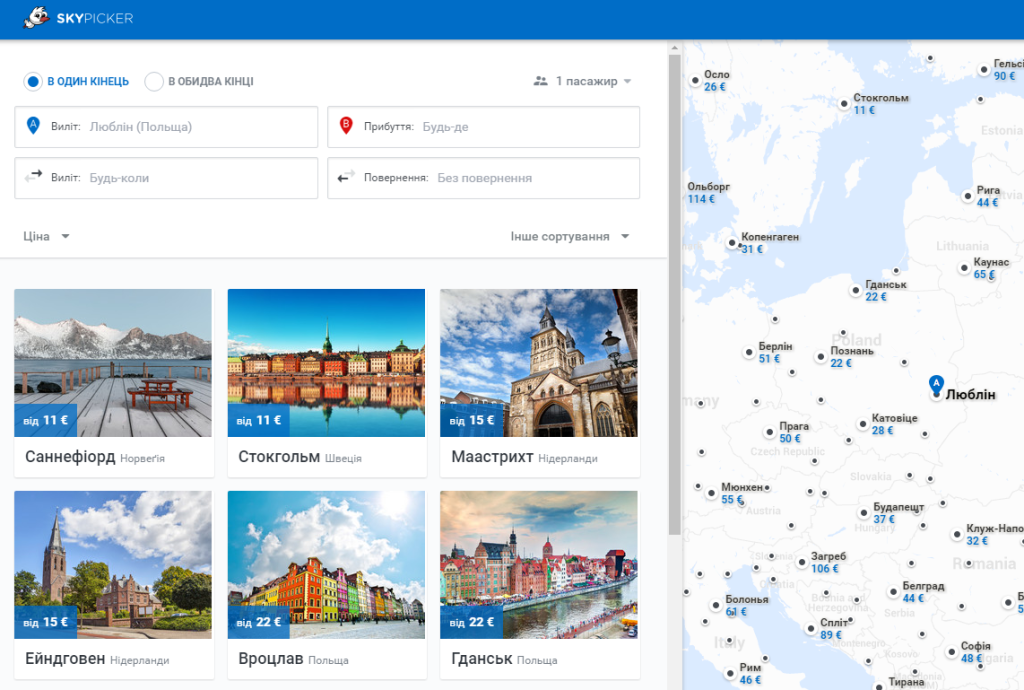Click the departure date arrows icon
Image resolution: width=1024 pixels, height=690 pixels.
coord(33,176)
